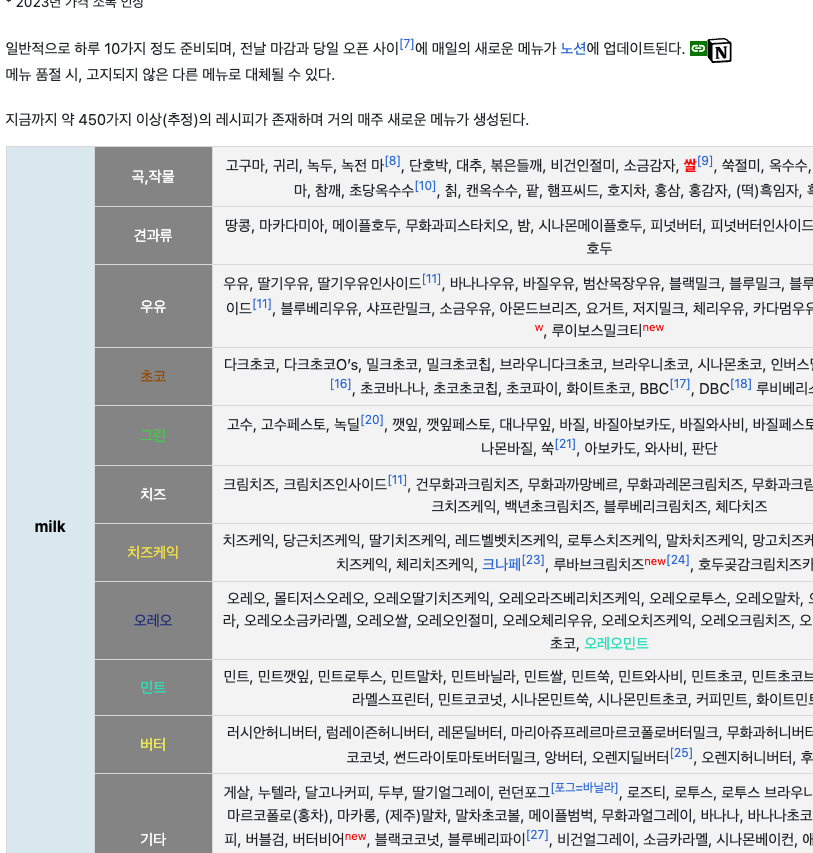The width and height of the screenshot is (813, 853).
Task: Open footnote [11] after 딸기우유인사이드
Action: [x=430, y=280]
